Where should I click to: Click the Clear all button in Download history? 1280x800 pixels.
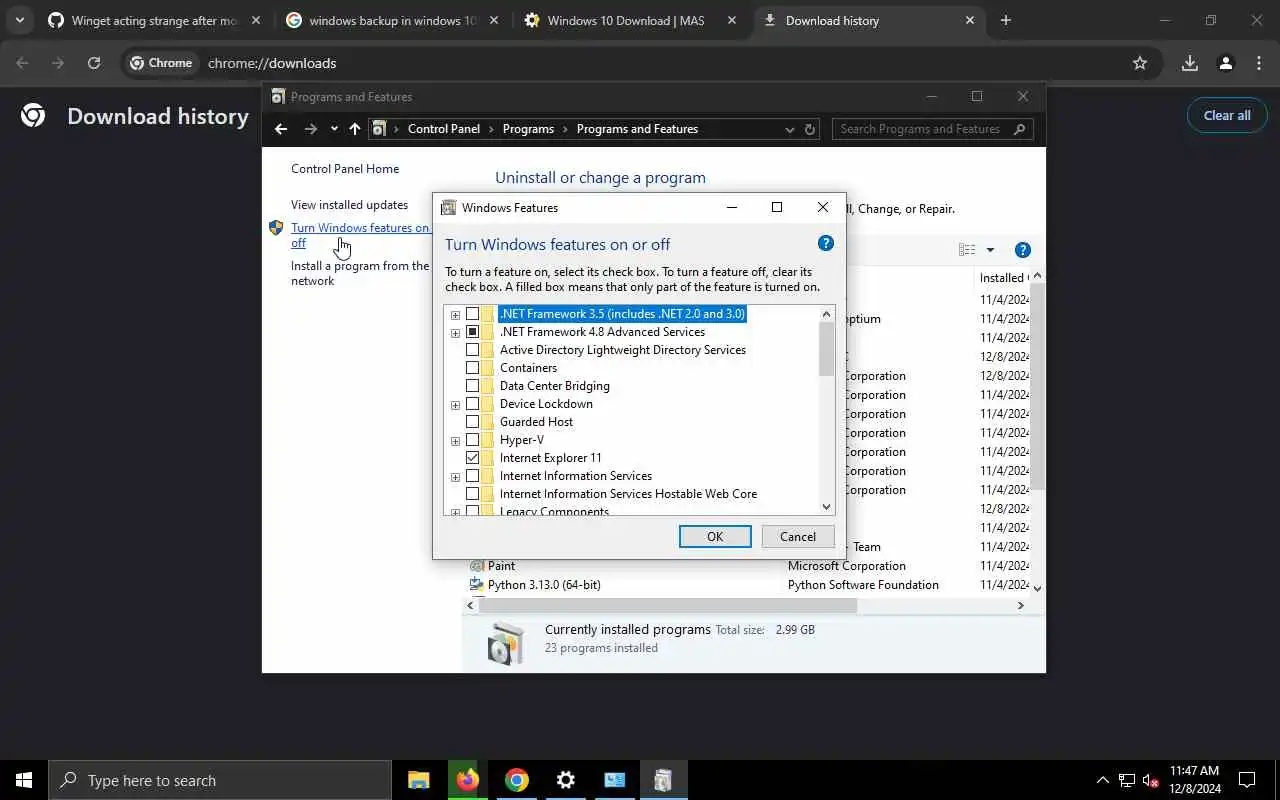click(1227, 115)
